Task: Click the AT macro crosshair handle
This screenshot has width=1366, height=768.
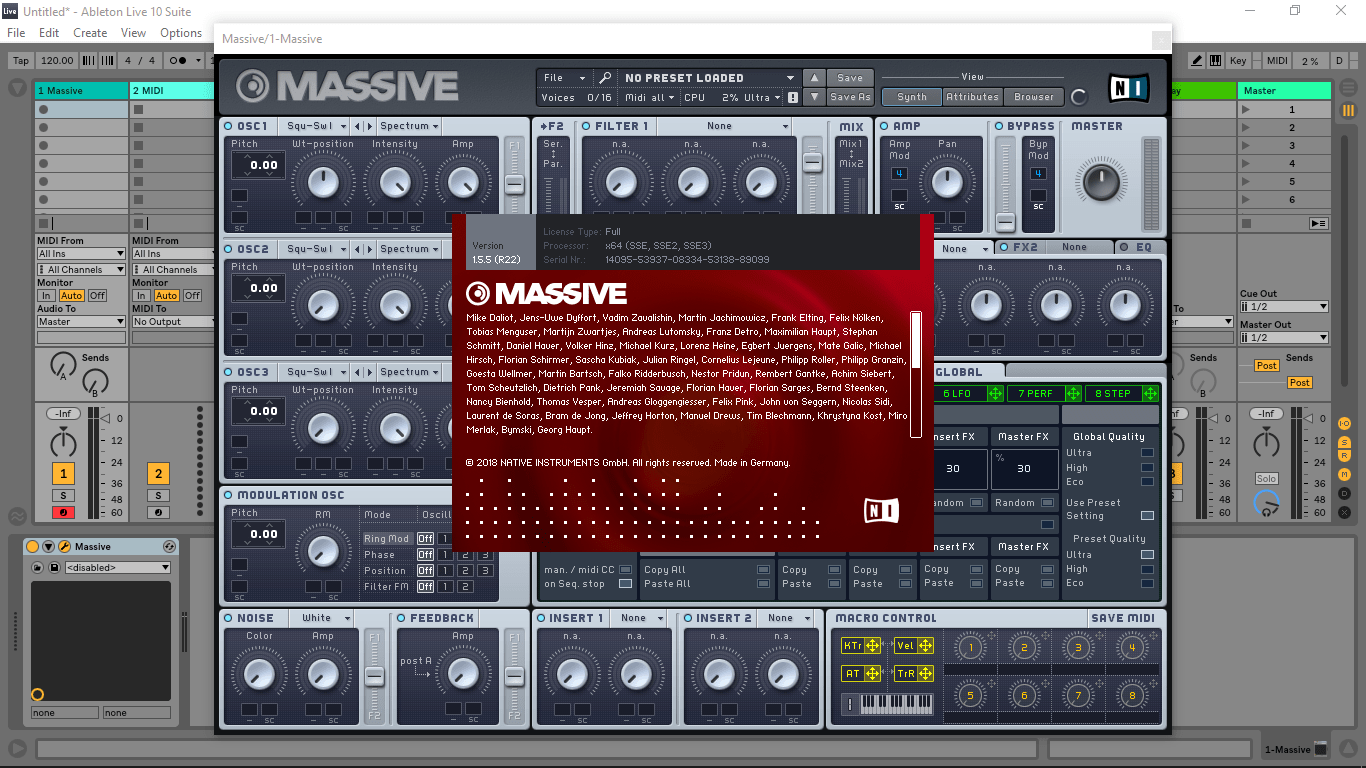Action: pos(873,674)
